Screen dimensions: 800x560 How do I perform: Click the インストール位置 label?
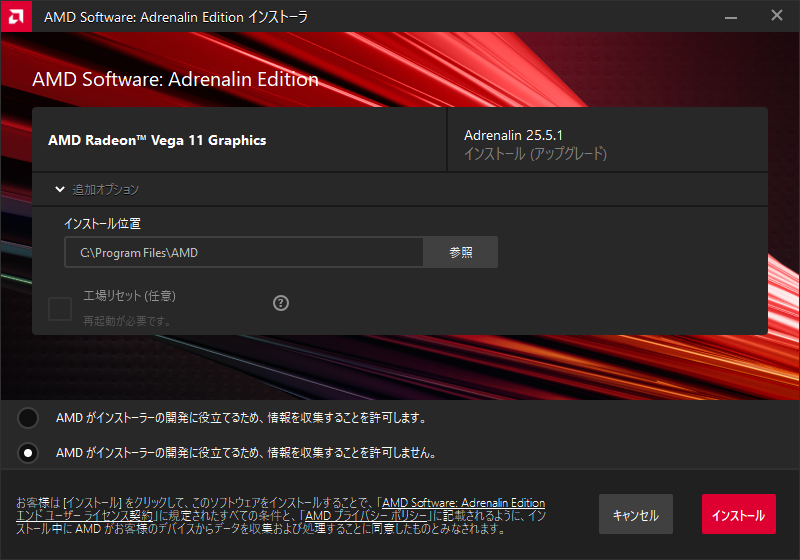pos(102,223)
